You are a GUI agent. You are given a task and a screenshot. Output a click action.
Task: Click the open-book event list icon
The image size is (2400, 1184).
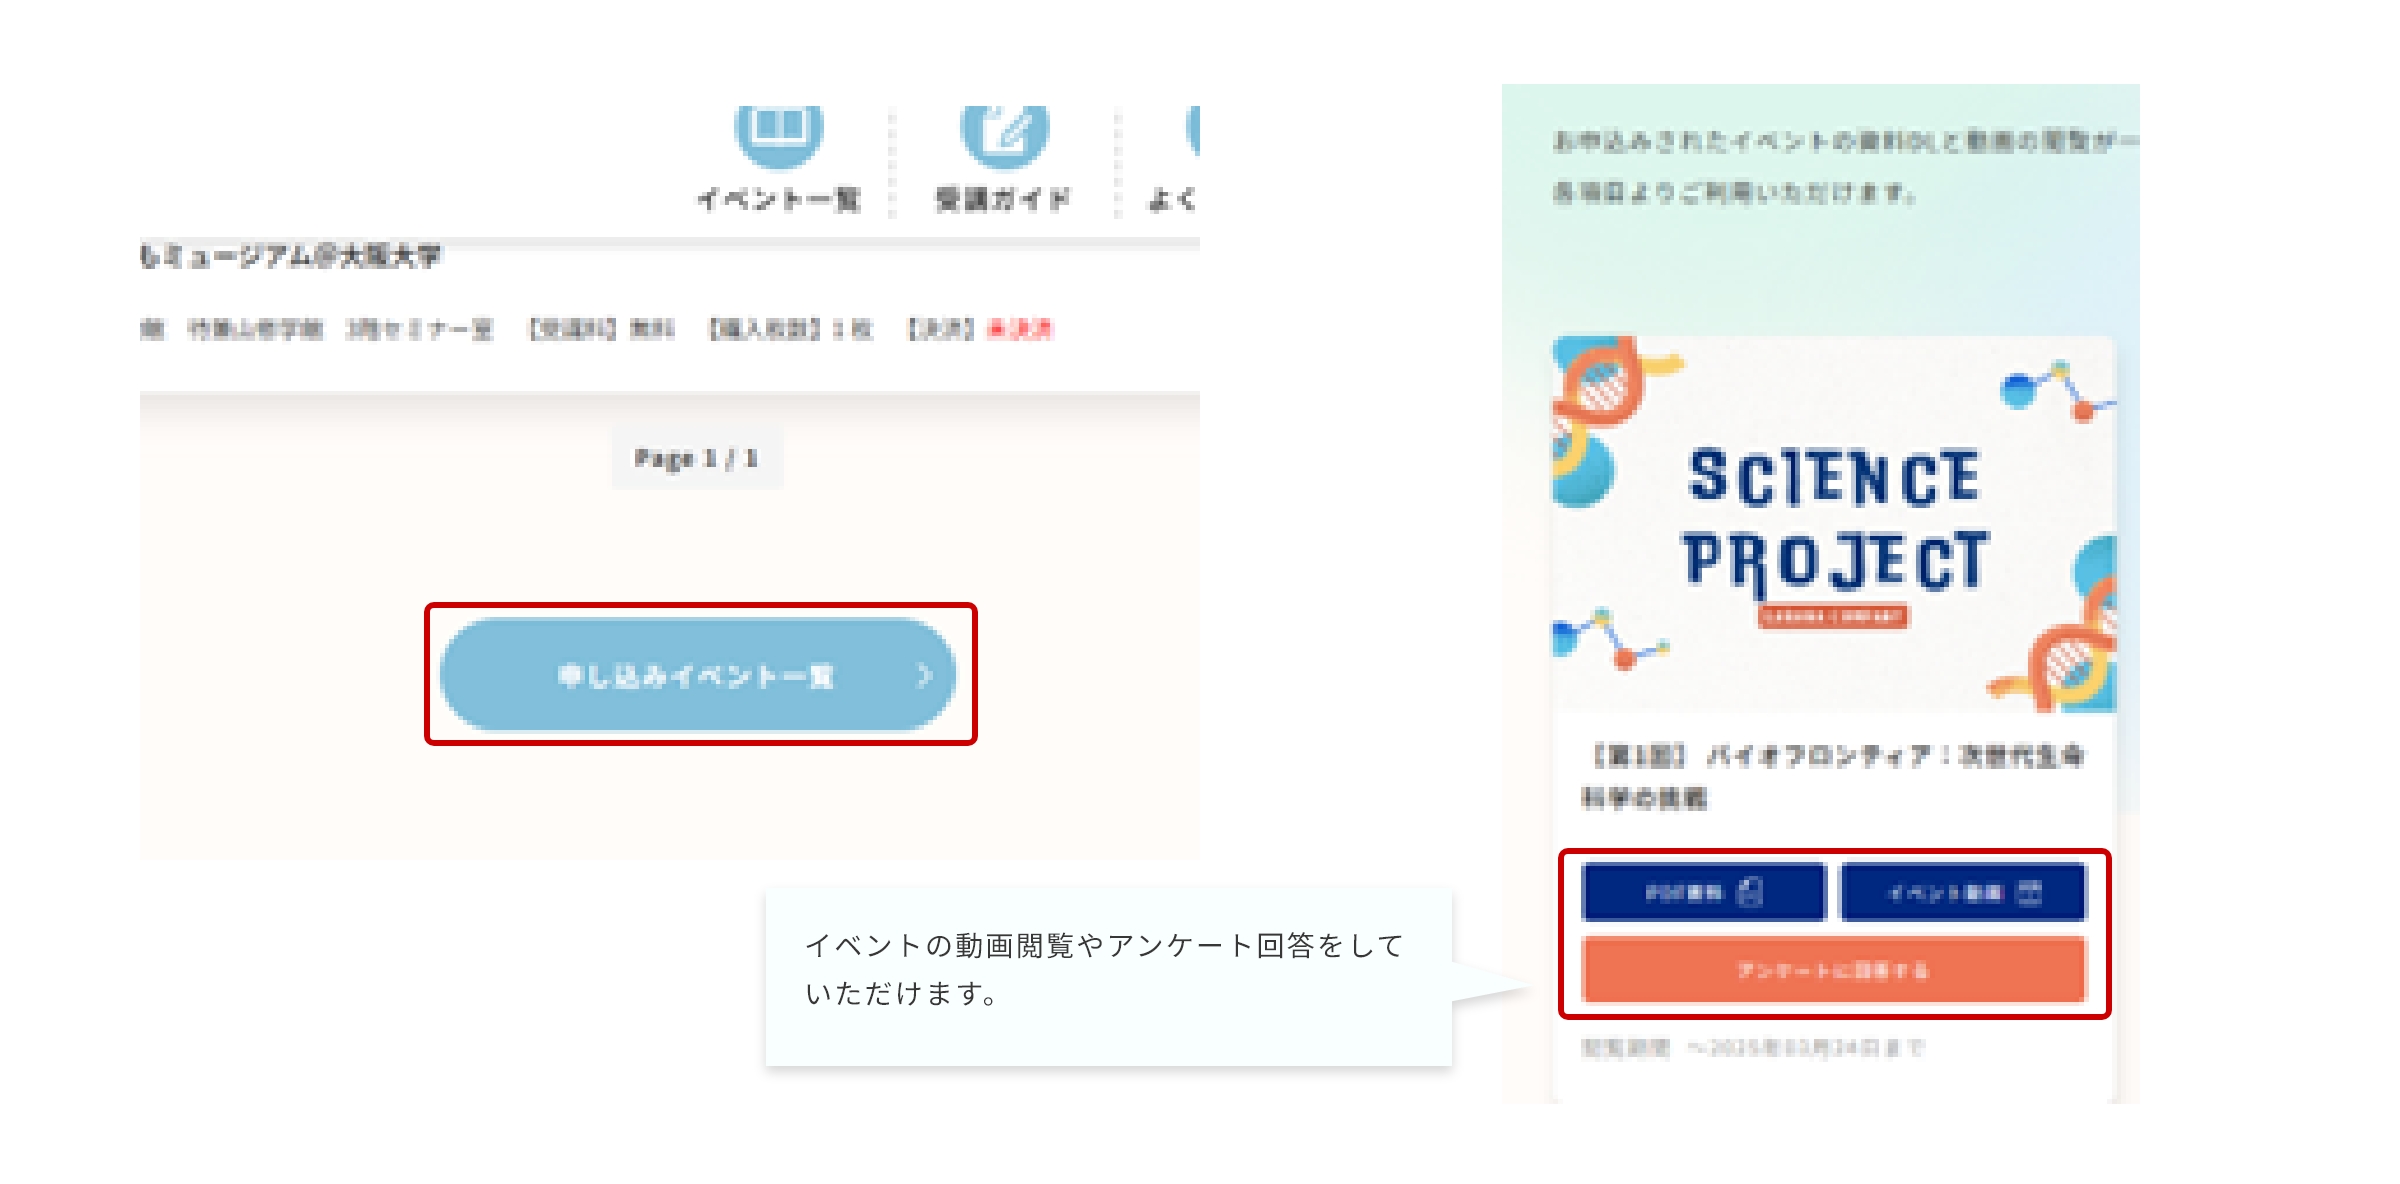tap(779, 134)
